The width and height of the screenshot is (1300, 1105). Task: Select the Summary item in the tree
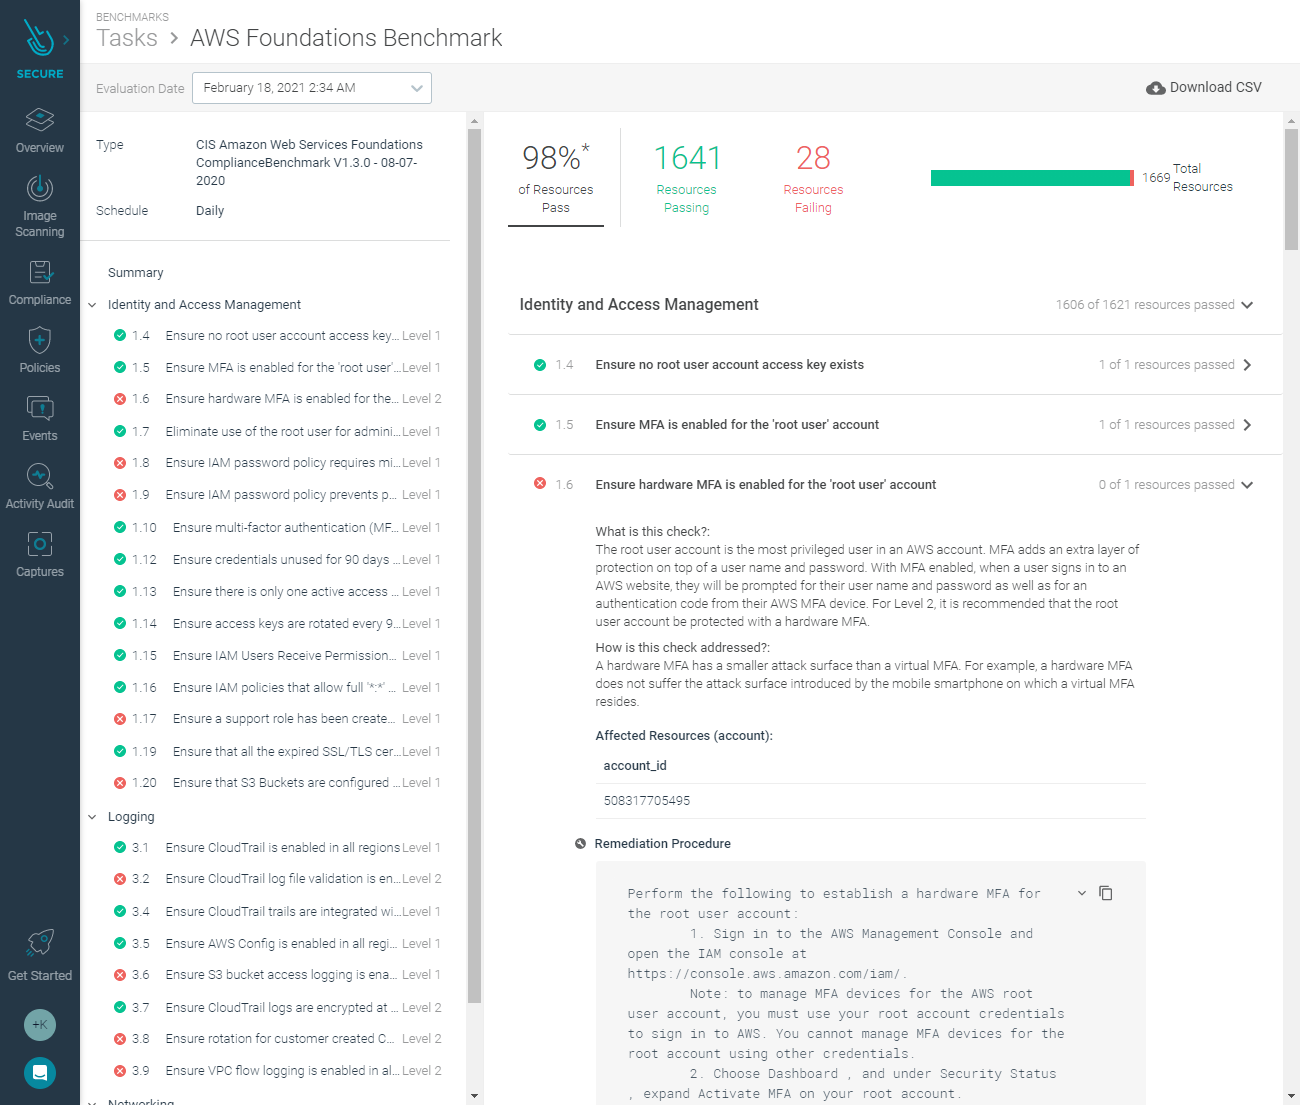[136, 273]
